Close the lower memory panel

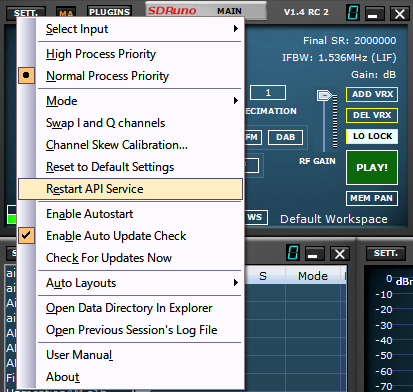tap(340, 254)
